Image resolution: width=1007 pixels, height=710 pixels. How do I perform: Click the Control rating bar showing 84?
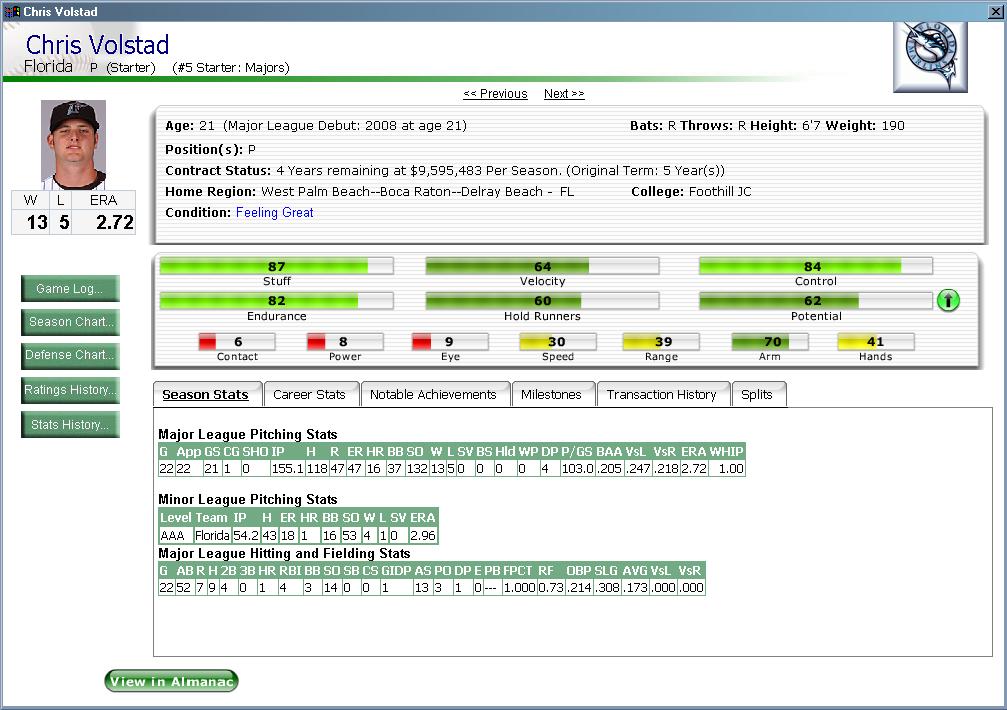click(x=816, y=266)
